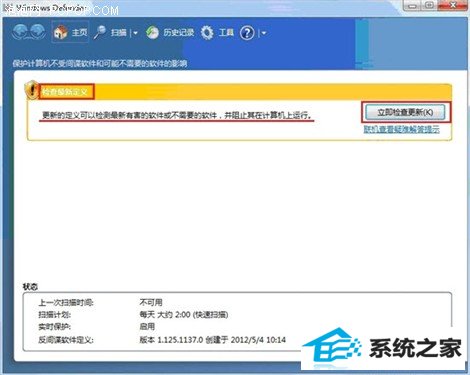Open the history globe icon

click(152, 33)
